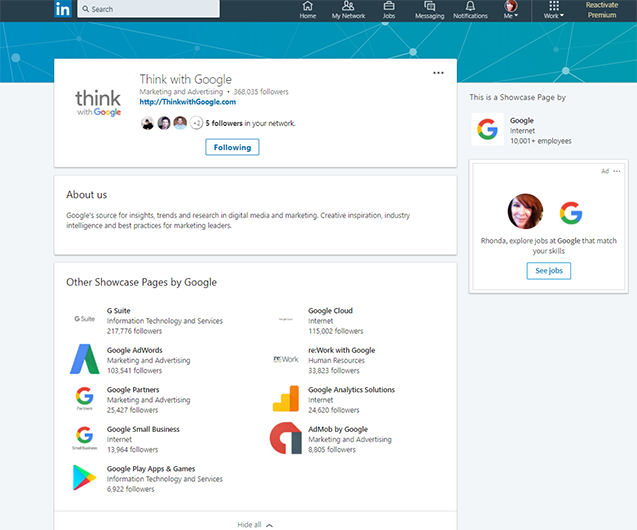Open the G Suite logo icon
Viewport: 637px width, 530px height.
click(84, 319)
